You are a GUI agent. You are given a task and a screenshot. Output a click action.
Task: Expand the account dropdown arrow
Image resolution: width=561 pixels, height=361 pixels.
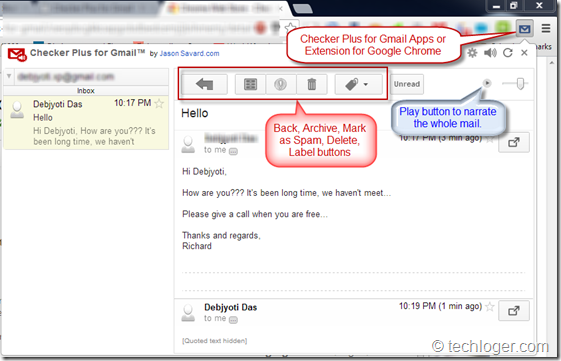pyautogui.click(x=9, y=76)
